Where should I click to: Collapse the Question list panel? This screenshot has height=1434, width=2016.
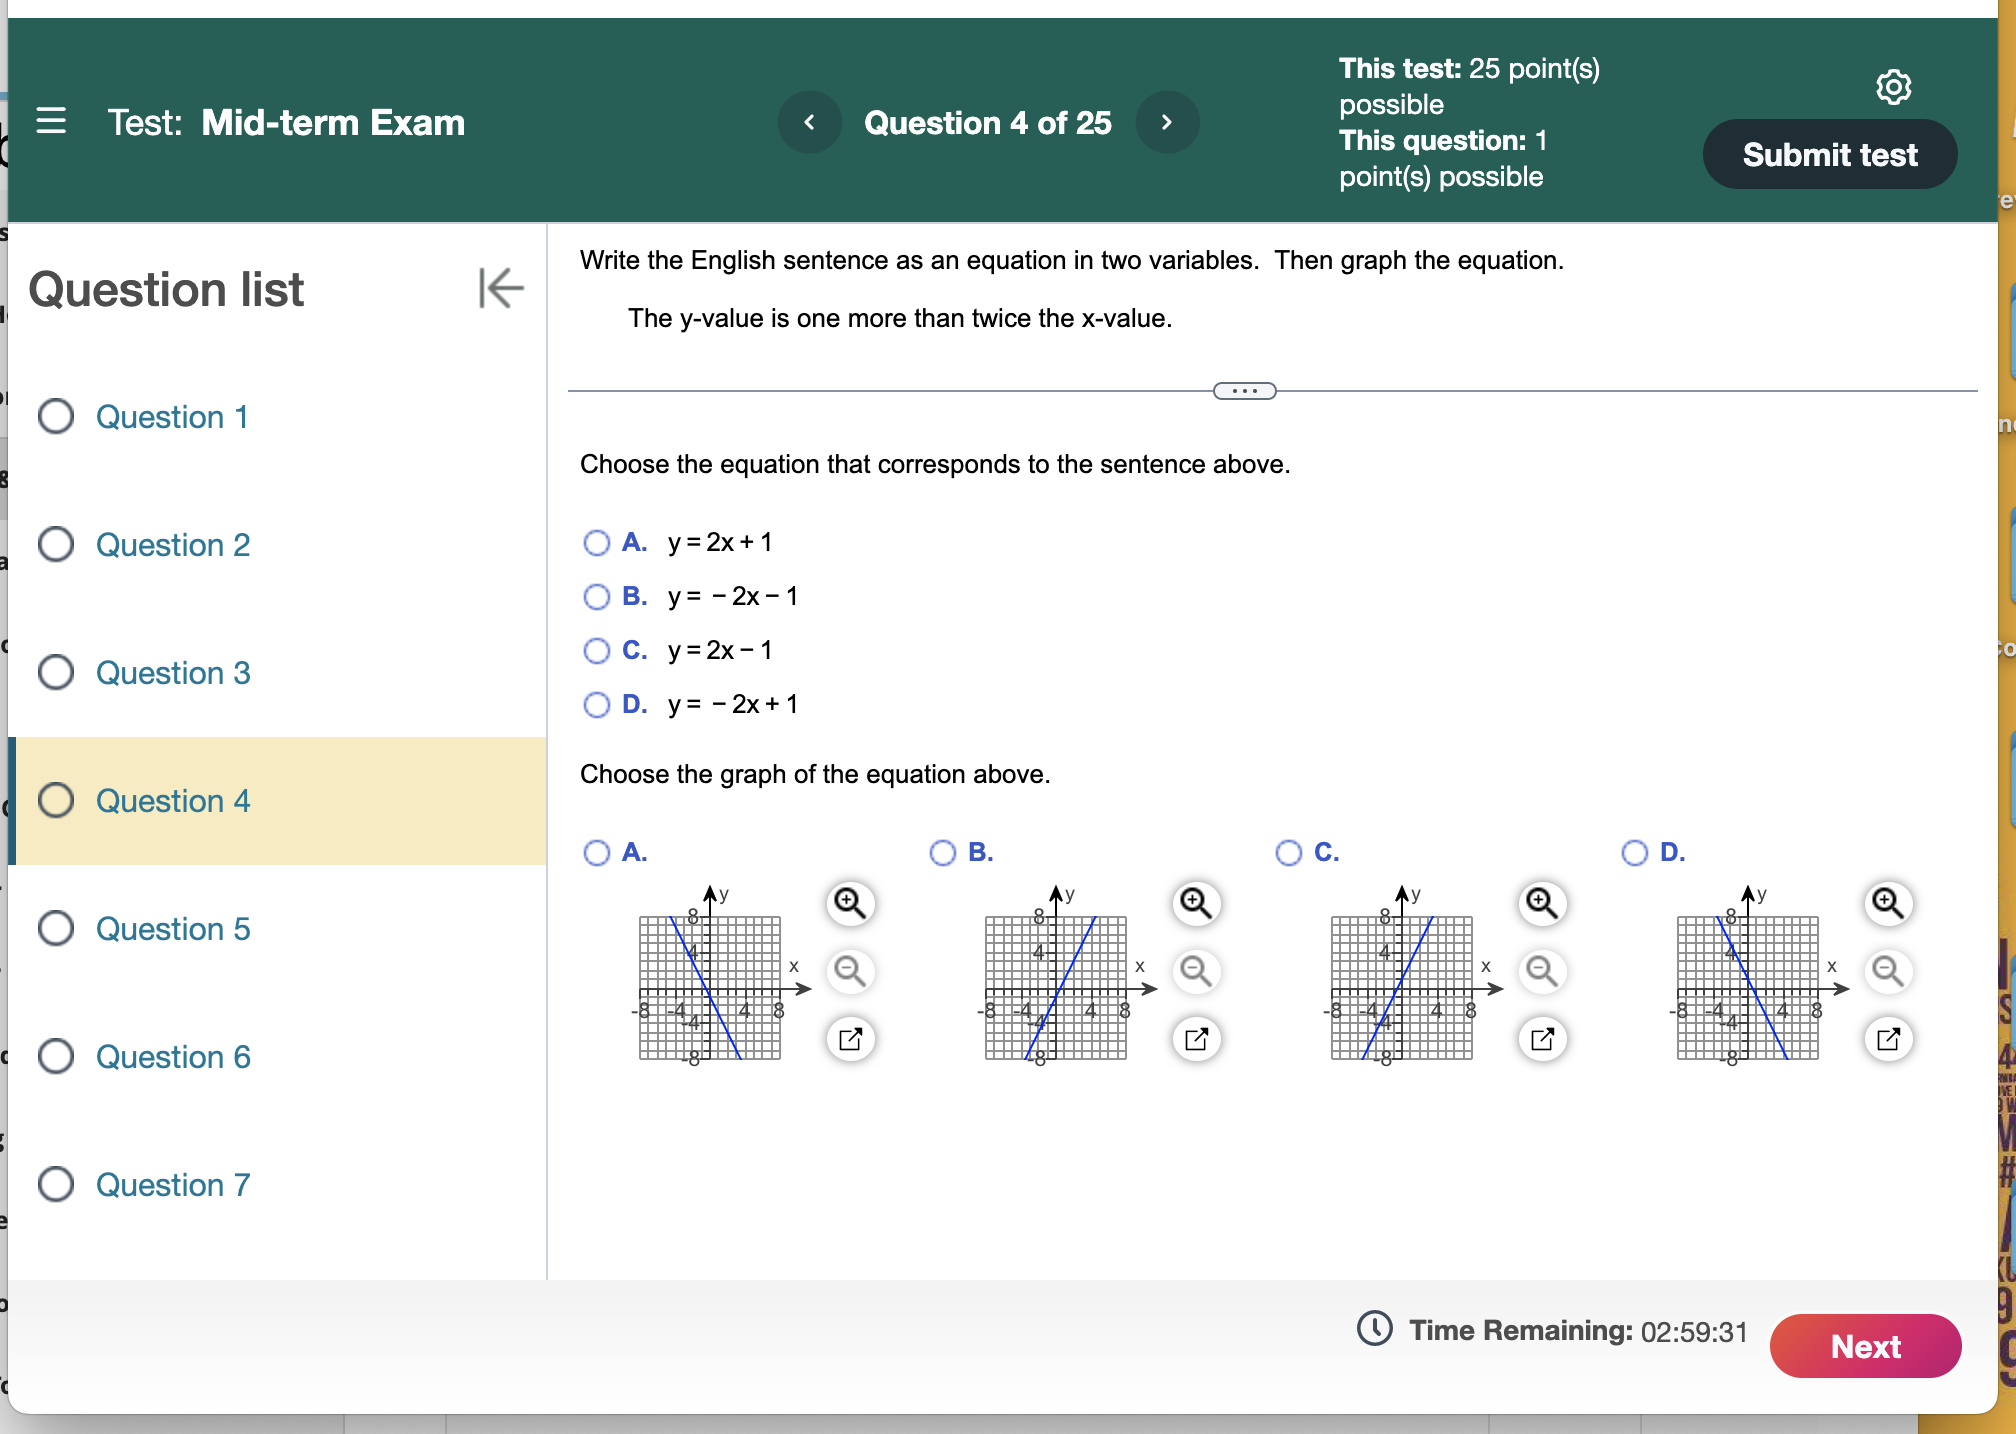[499, 289]
